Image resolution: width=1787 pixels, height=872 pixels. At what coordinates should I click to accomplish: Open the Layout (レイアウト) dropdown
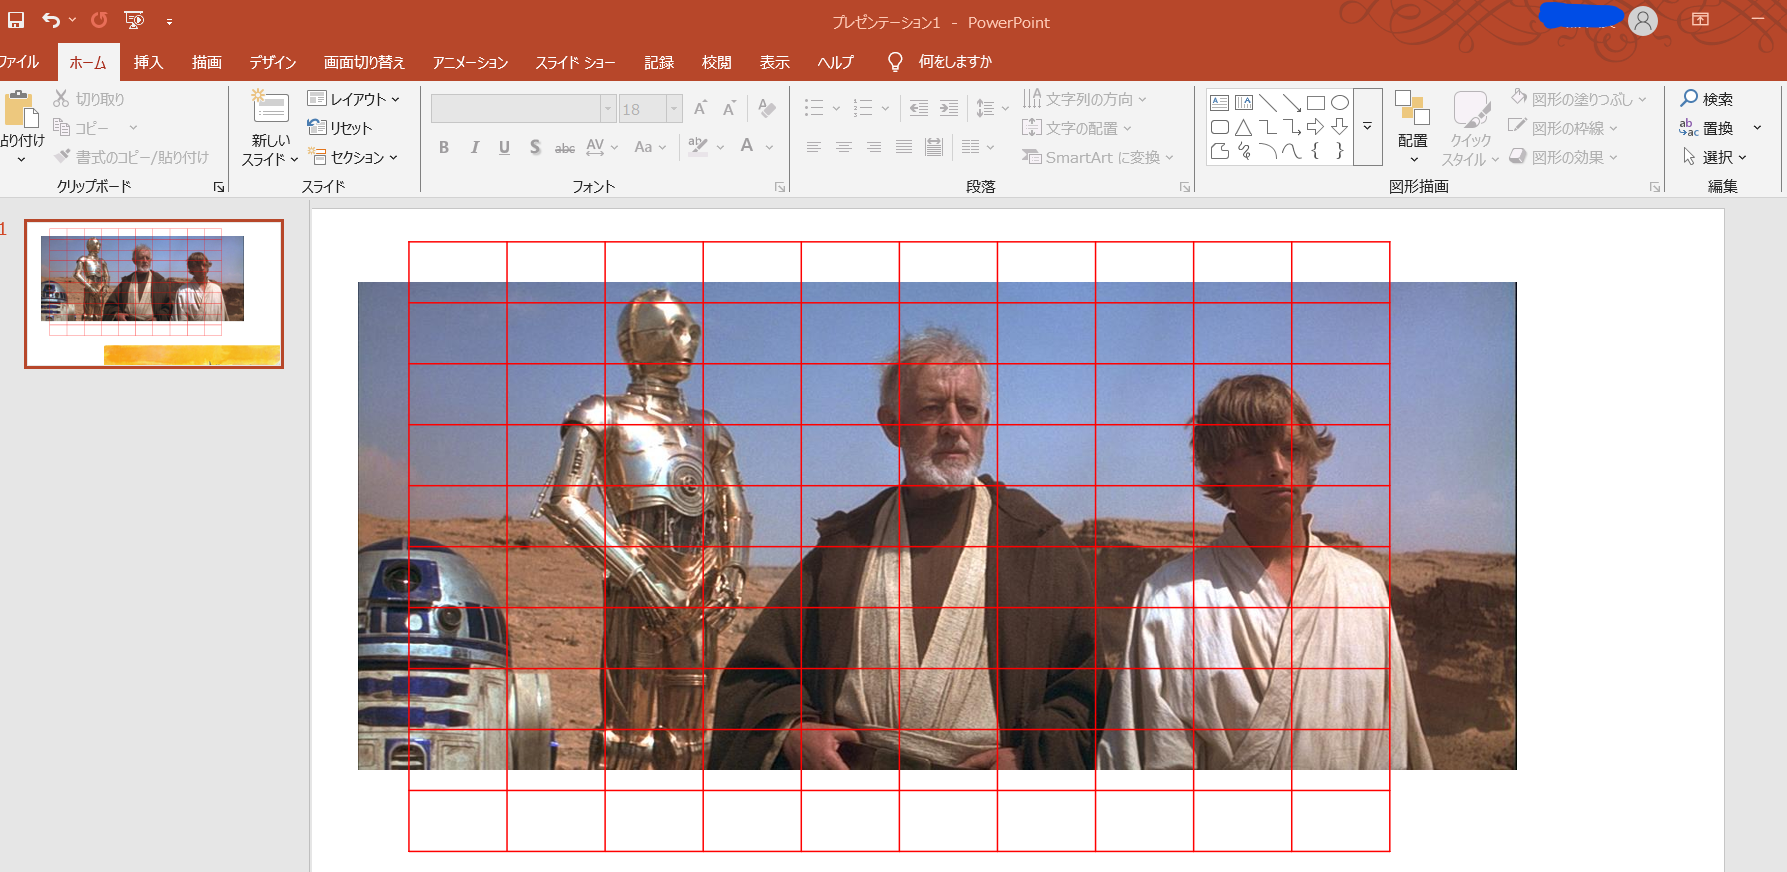click(x=353, y=99)
